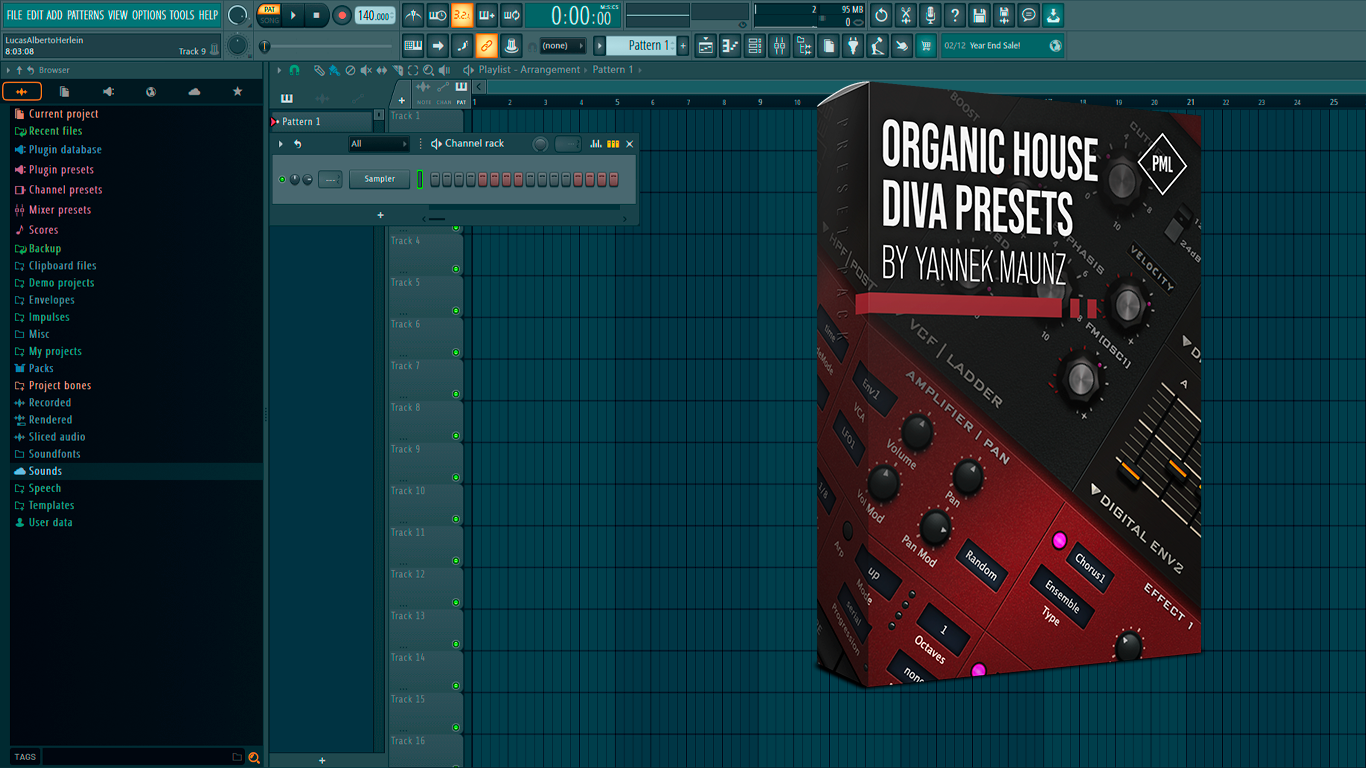The height and width of the screenshot is (768, 1366).
Task: Click the render/export audio icon
Action: coord(1004,15)
